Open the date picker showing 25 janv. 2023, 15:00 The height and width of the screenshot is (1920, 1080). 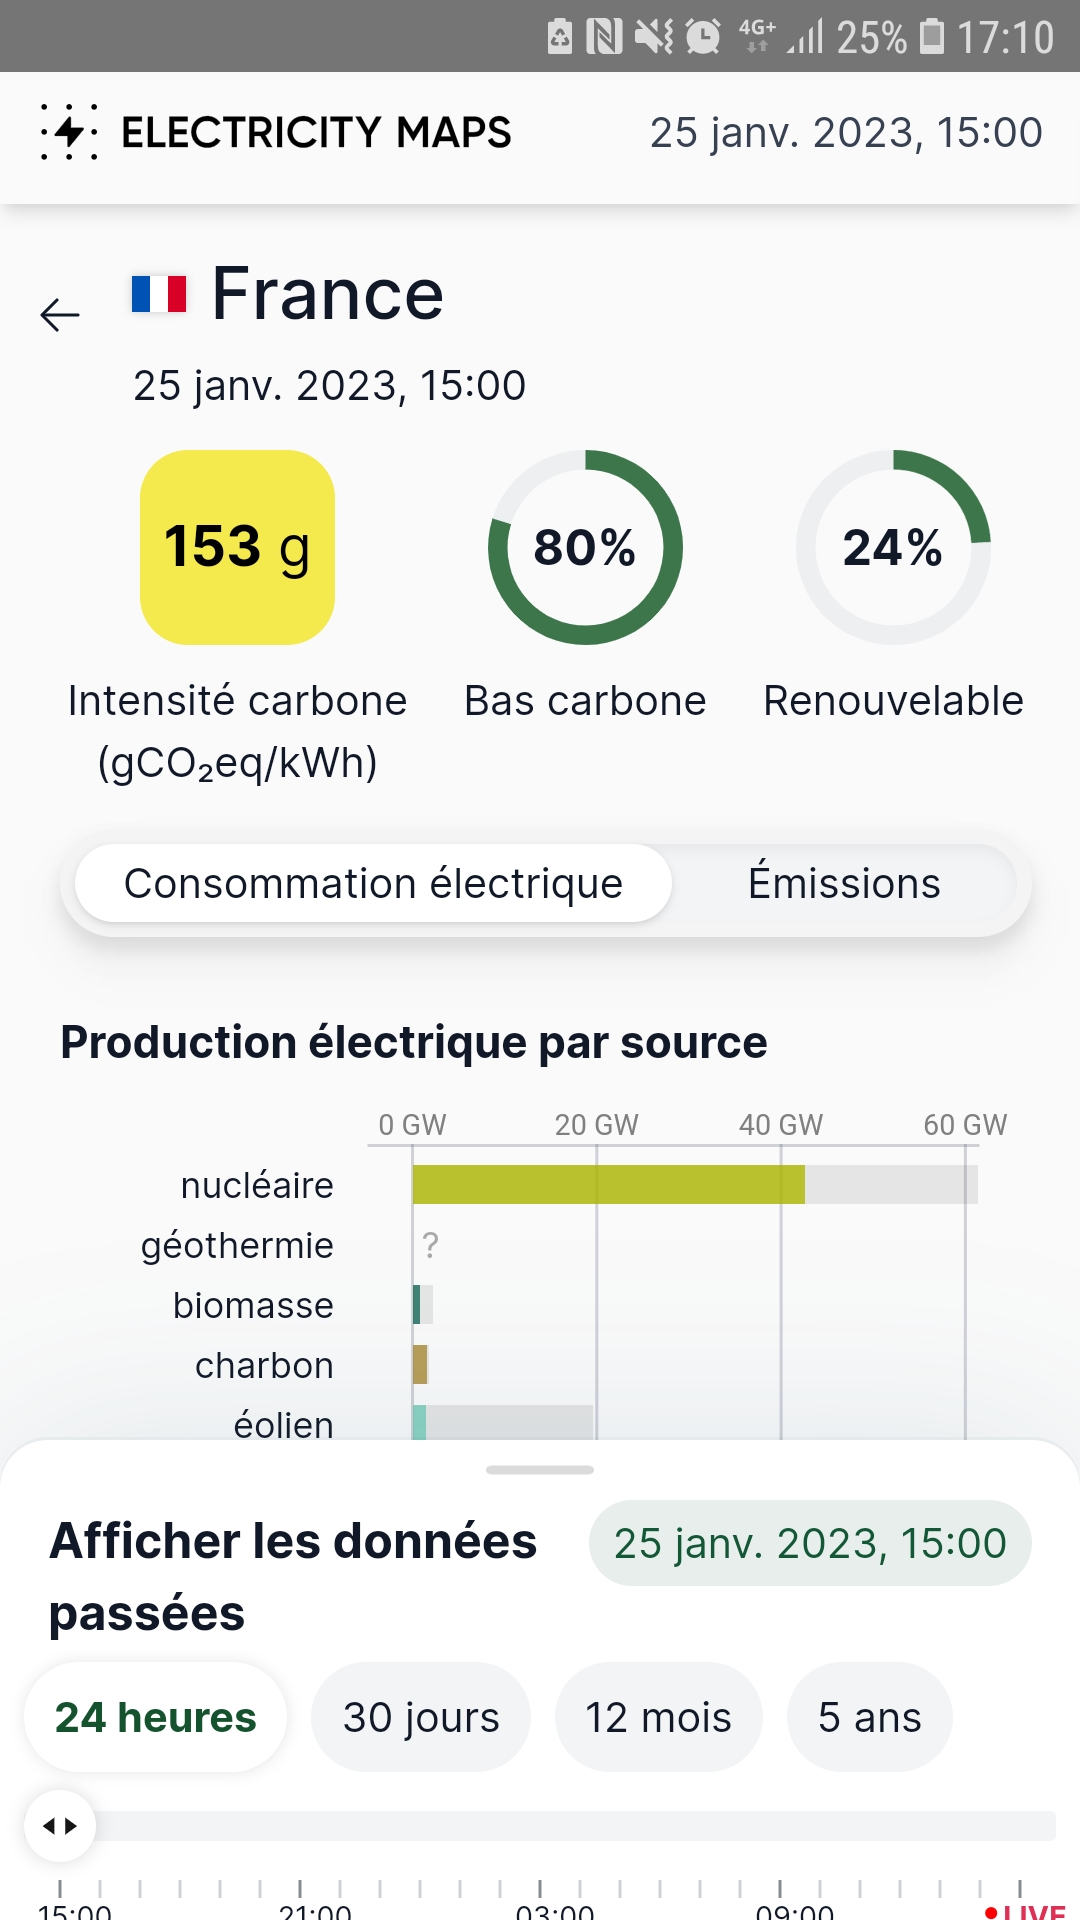click(x=810, y=1542)
